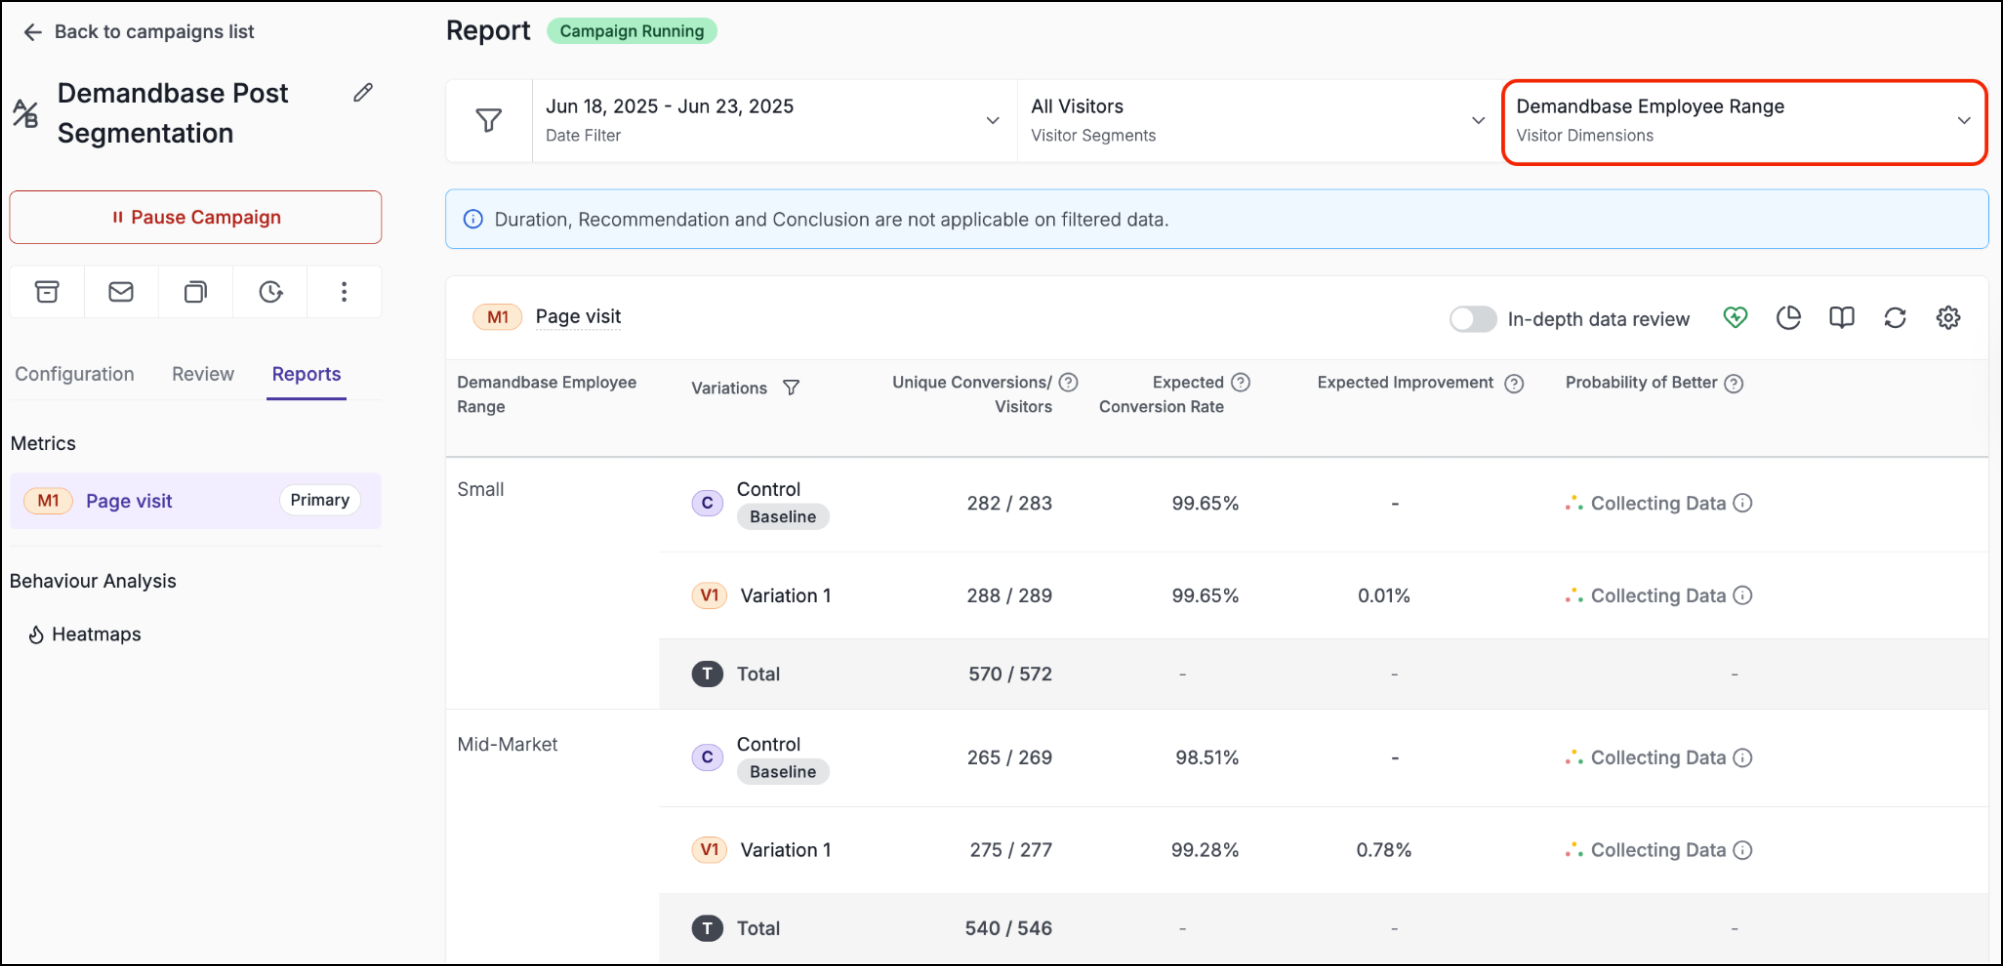The width and height of the screenshot is (2003, 966).
Task: Toggle the In-depth data review switch
Action: 1473,319
